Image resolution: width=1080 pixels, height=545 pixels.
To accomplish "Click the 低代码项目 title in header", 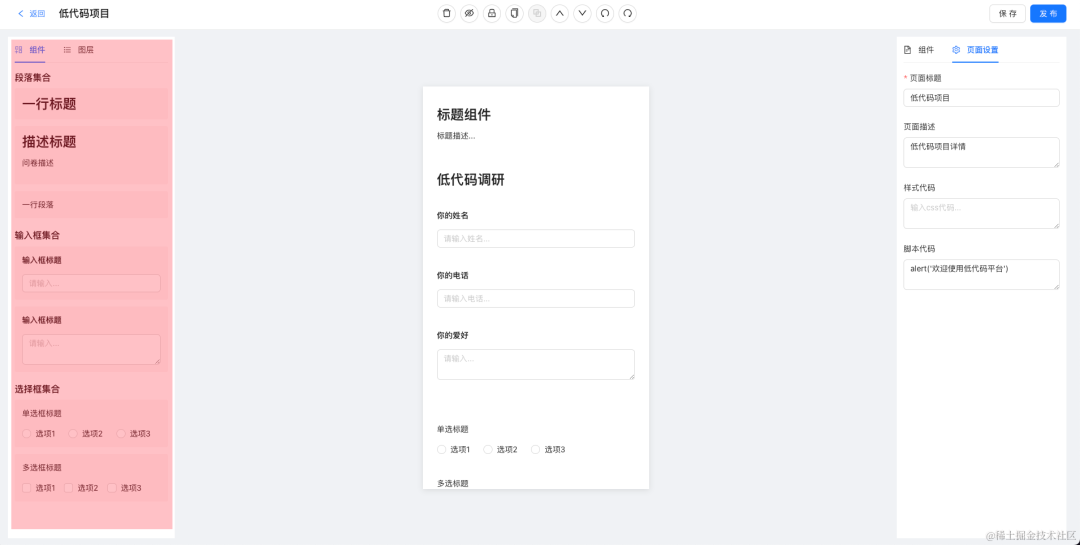I will click(84, 13).
